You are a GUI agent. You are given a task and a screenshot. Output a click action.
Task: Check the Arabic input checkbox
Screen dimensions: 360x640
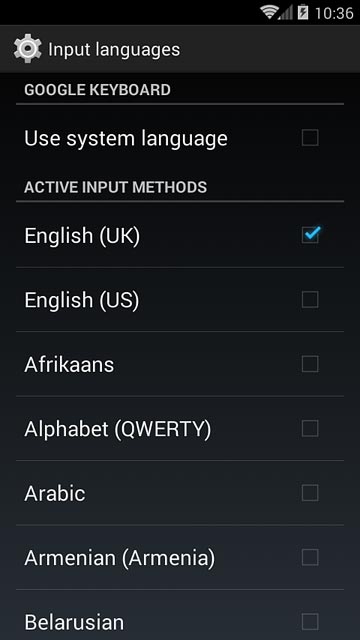point(310,493)
